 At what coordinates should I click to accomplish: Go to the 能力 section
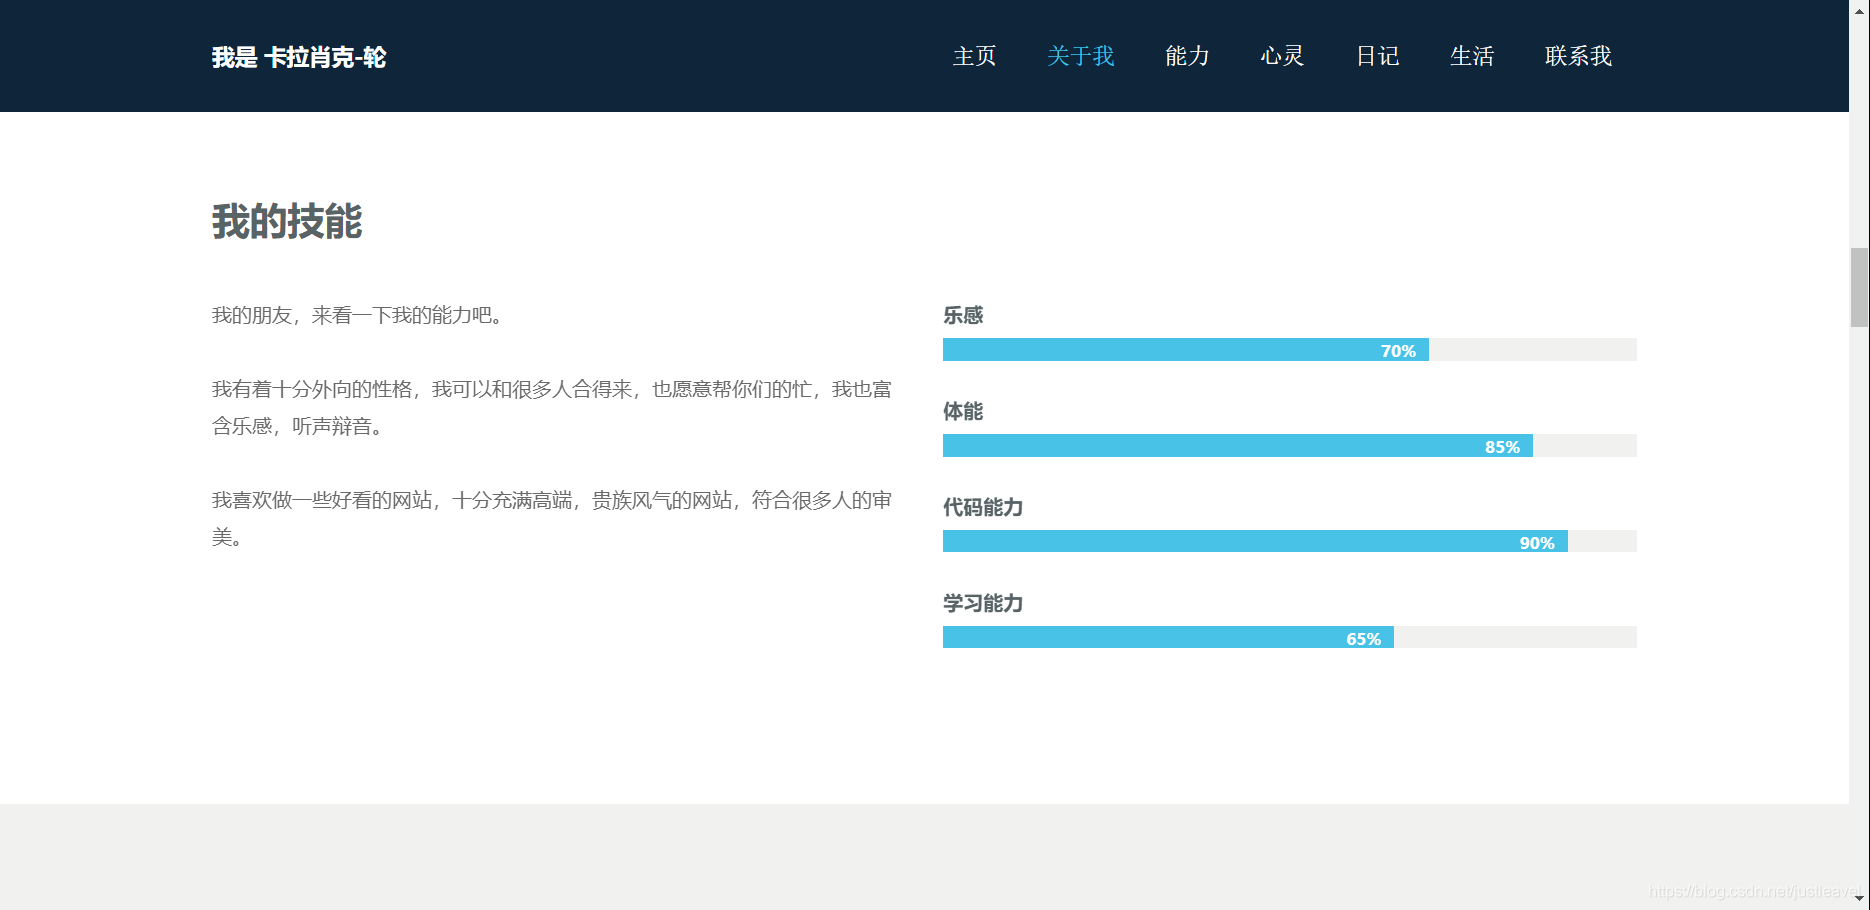coord(1187,56)
